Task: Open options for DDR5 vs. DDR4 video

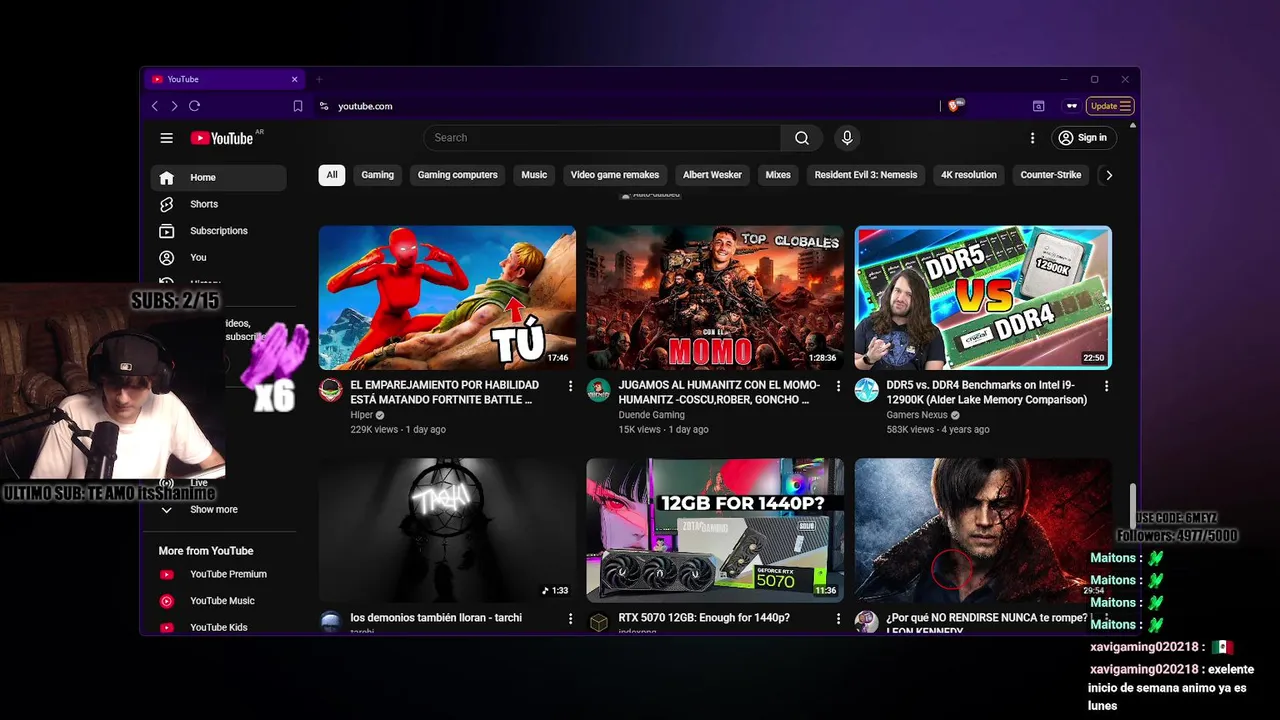Action: [1106, 386]
